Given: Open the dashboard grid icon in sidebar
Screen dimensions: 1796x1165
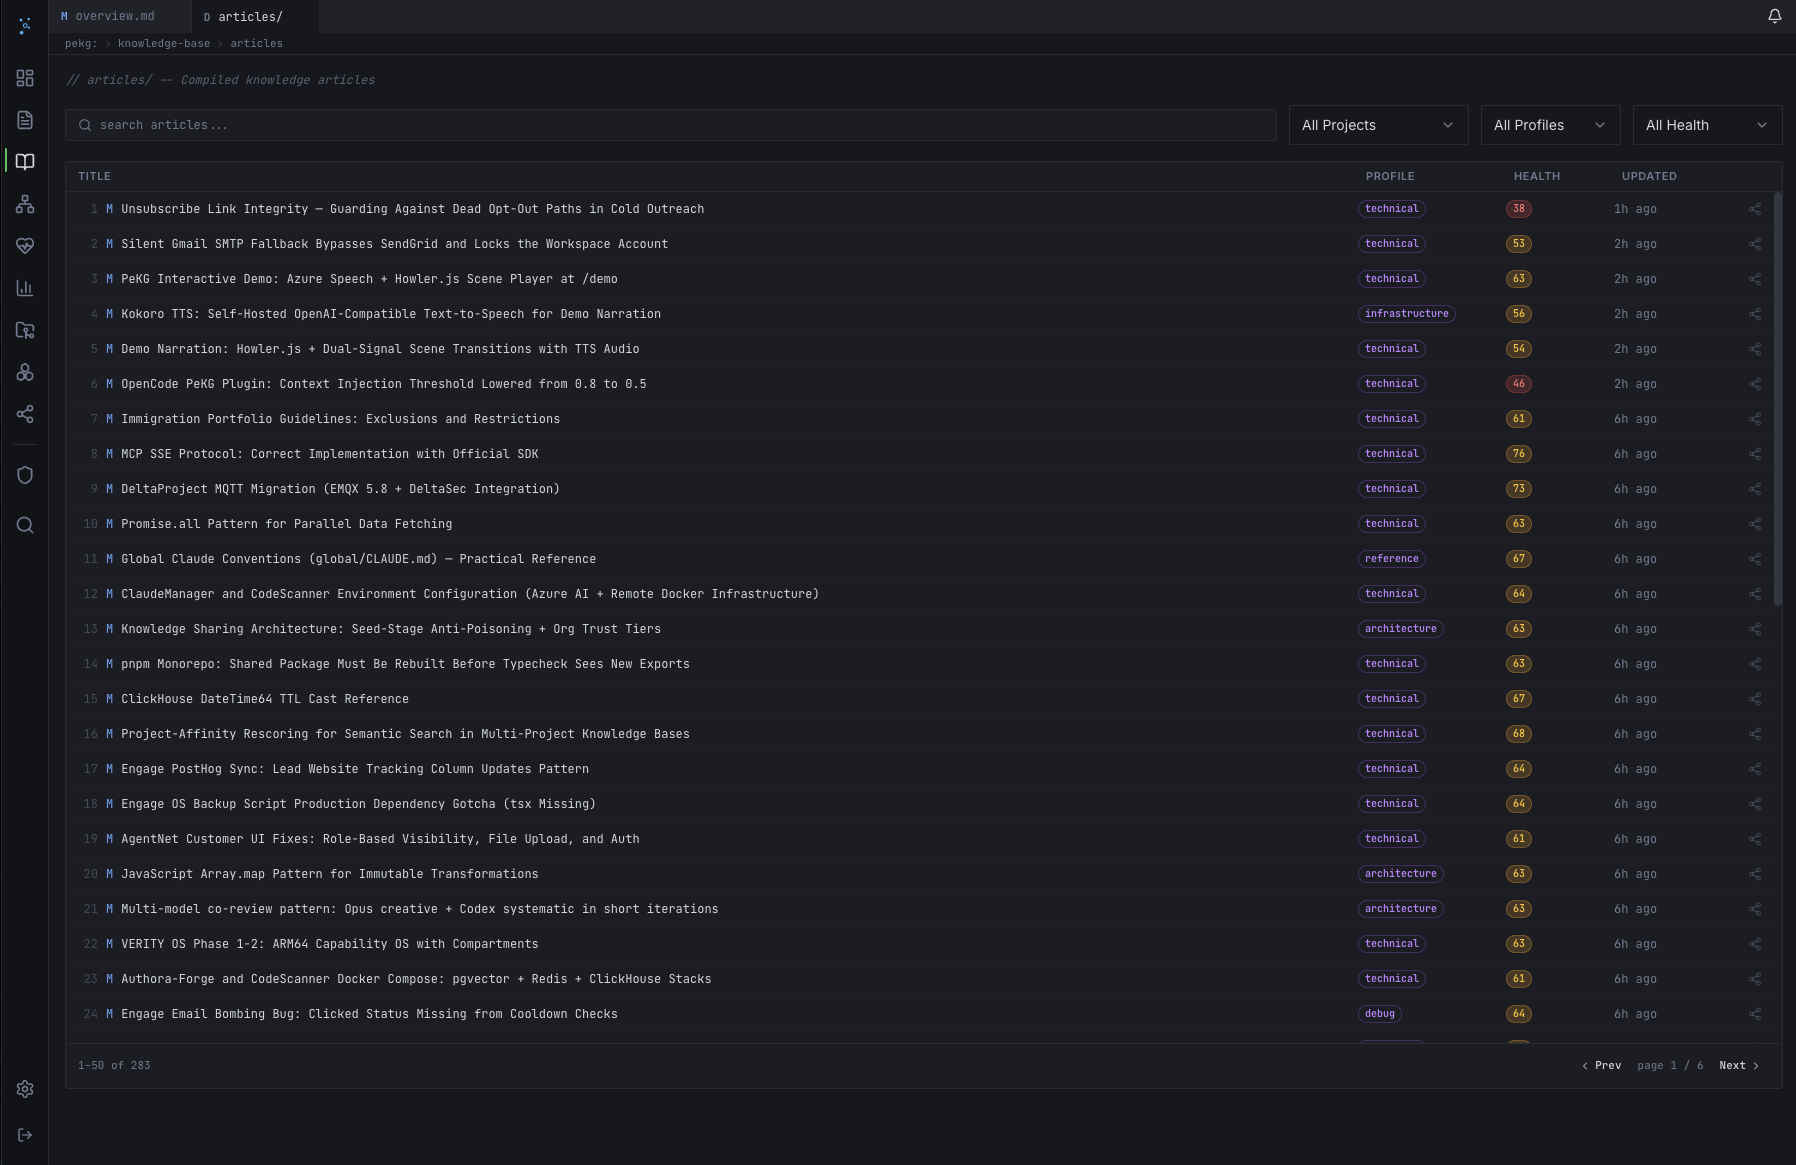Looking at the screenshot, I should (x=25, y=78).
